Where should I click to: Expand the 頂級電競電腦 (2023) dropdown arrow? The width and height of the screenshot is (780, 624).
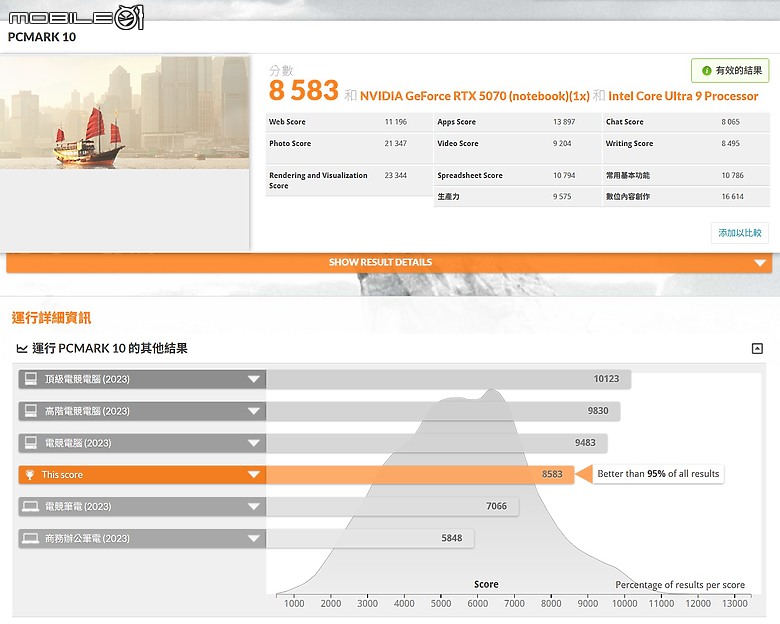tap(254, 379)
